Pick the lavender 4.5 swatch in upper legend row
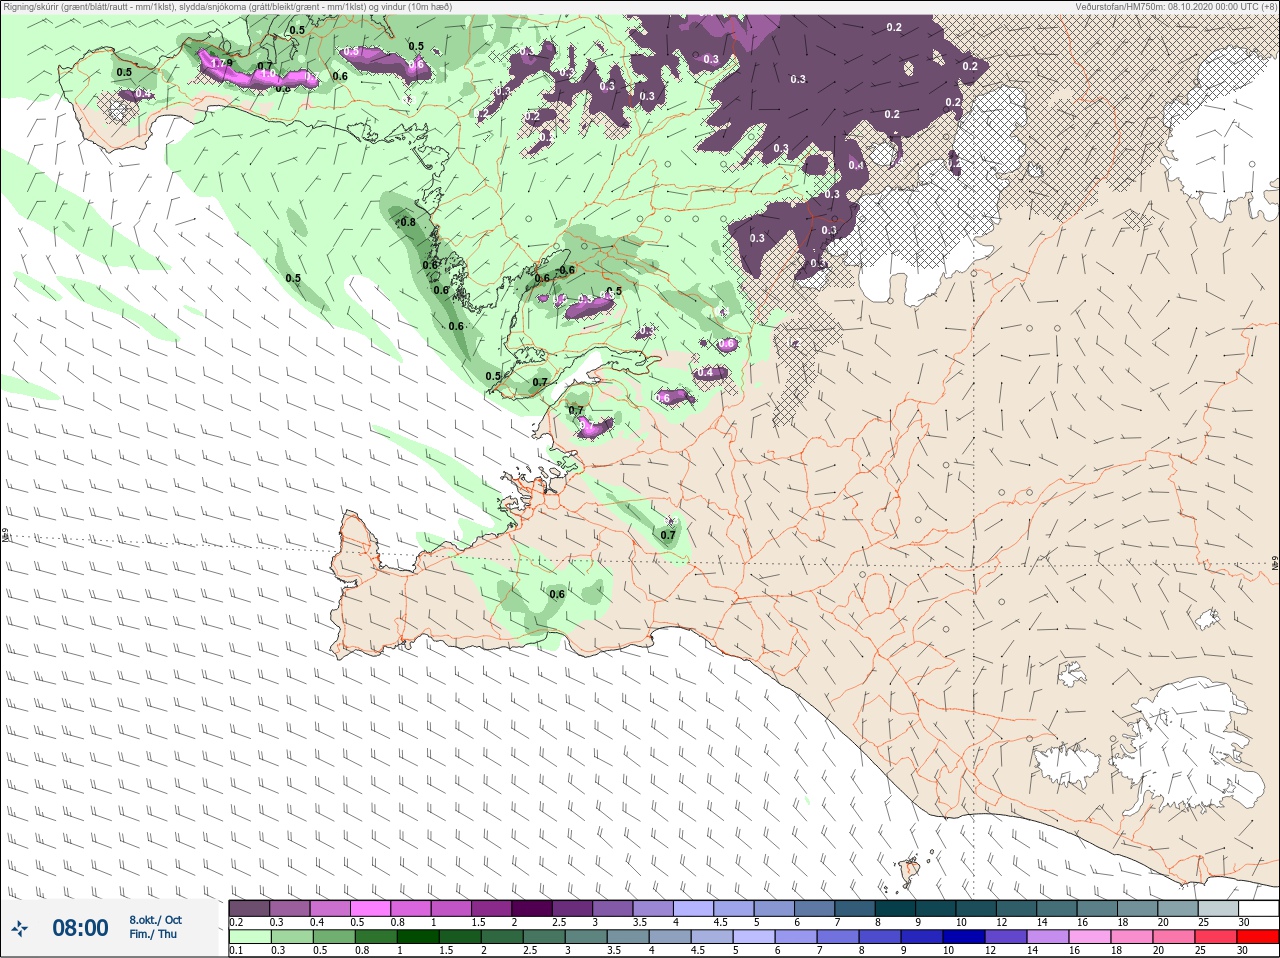 734,908
